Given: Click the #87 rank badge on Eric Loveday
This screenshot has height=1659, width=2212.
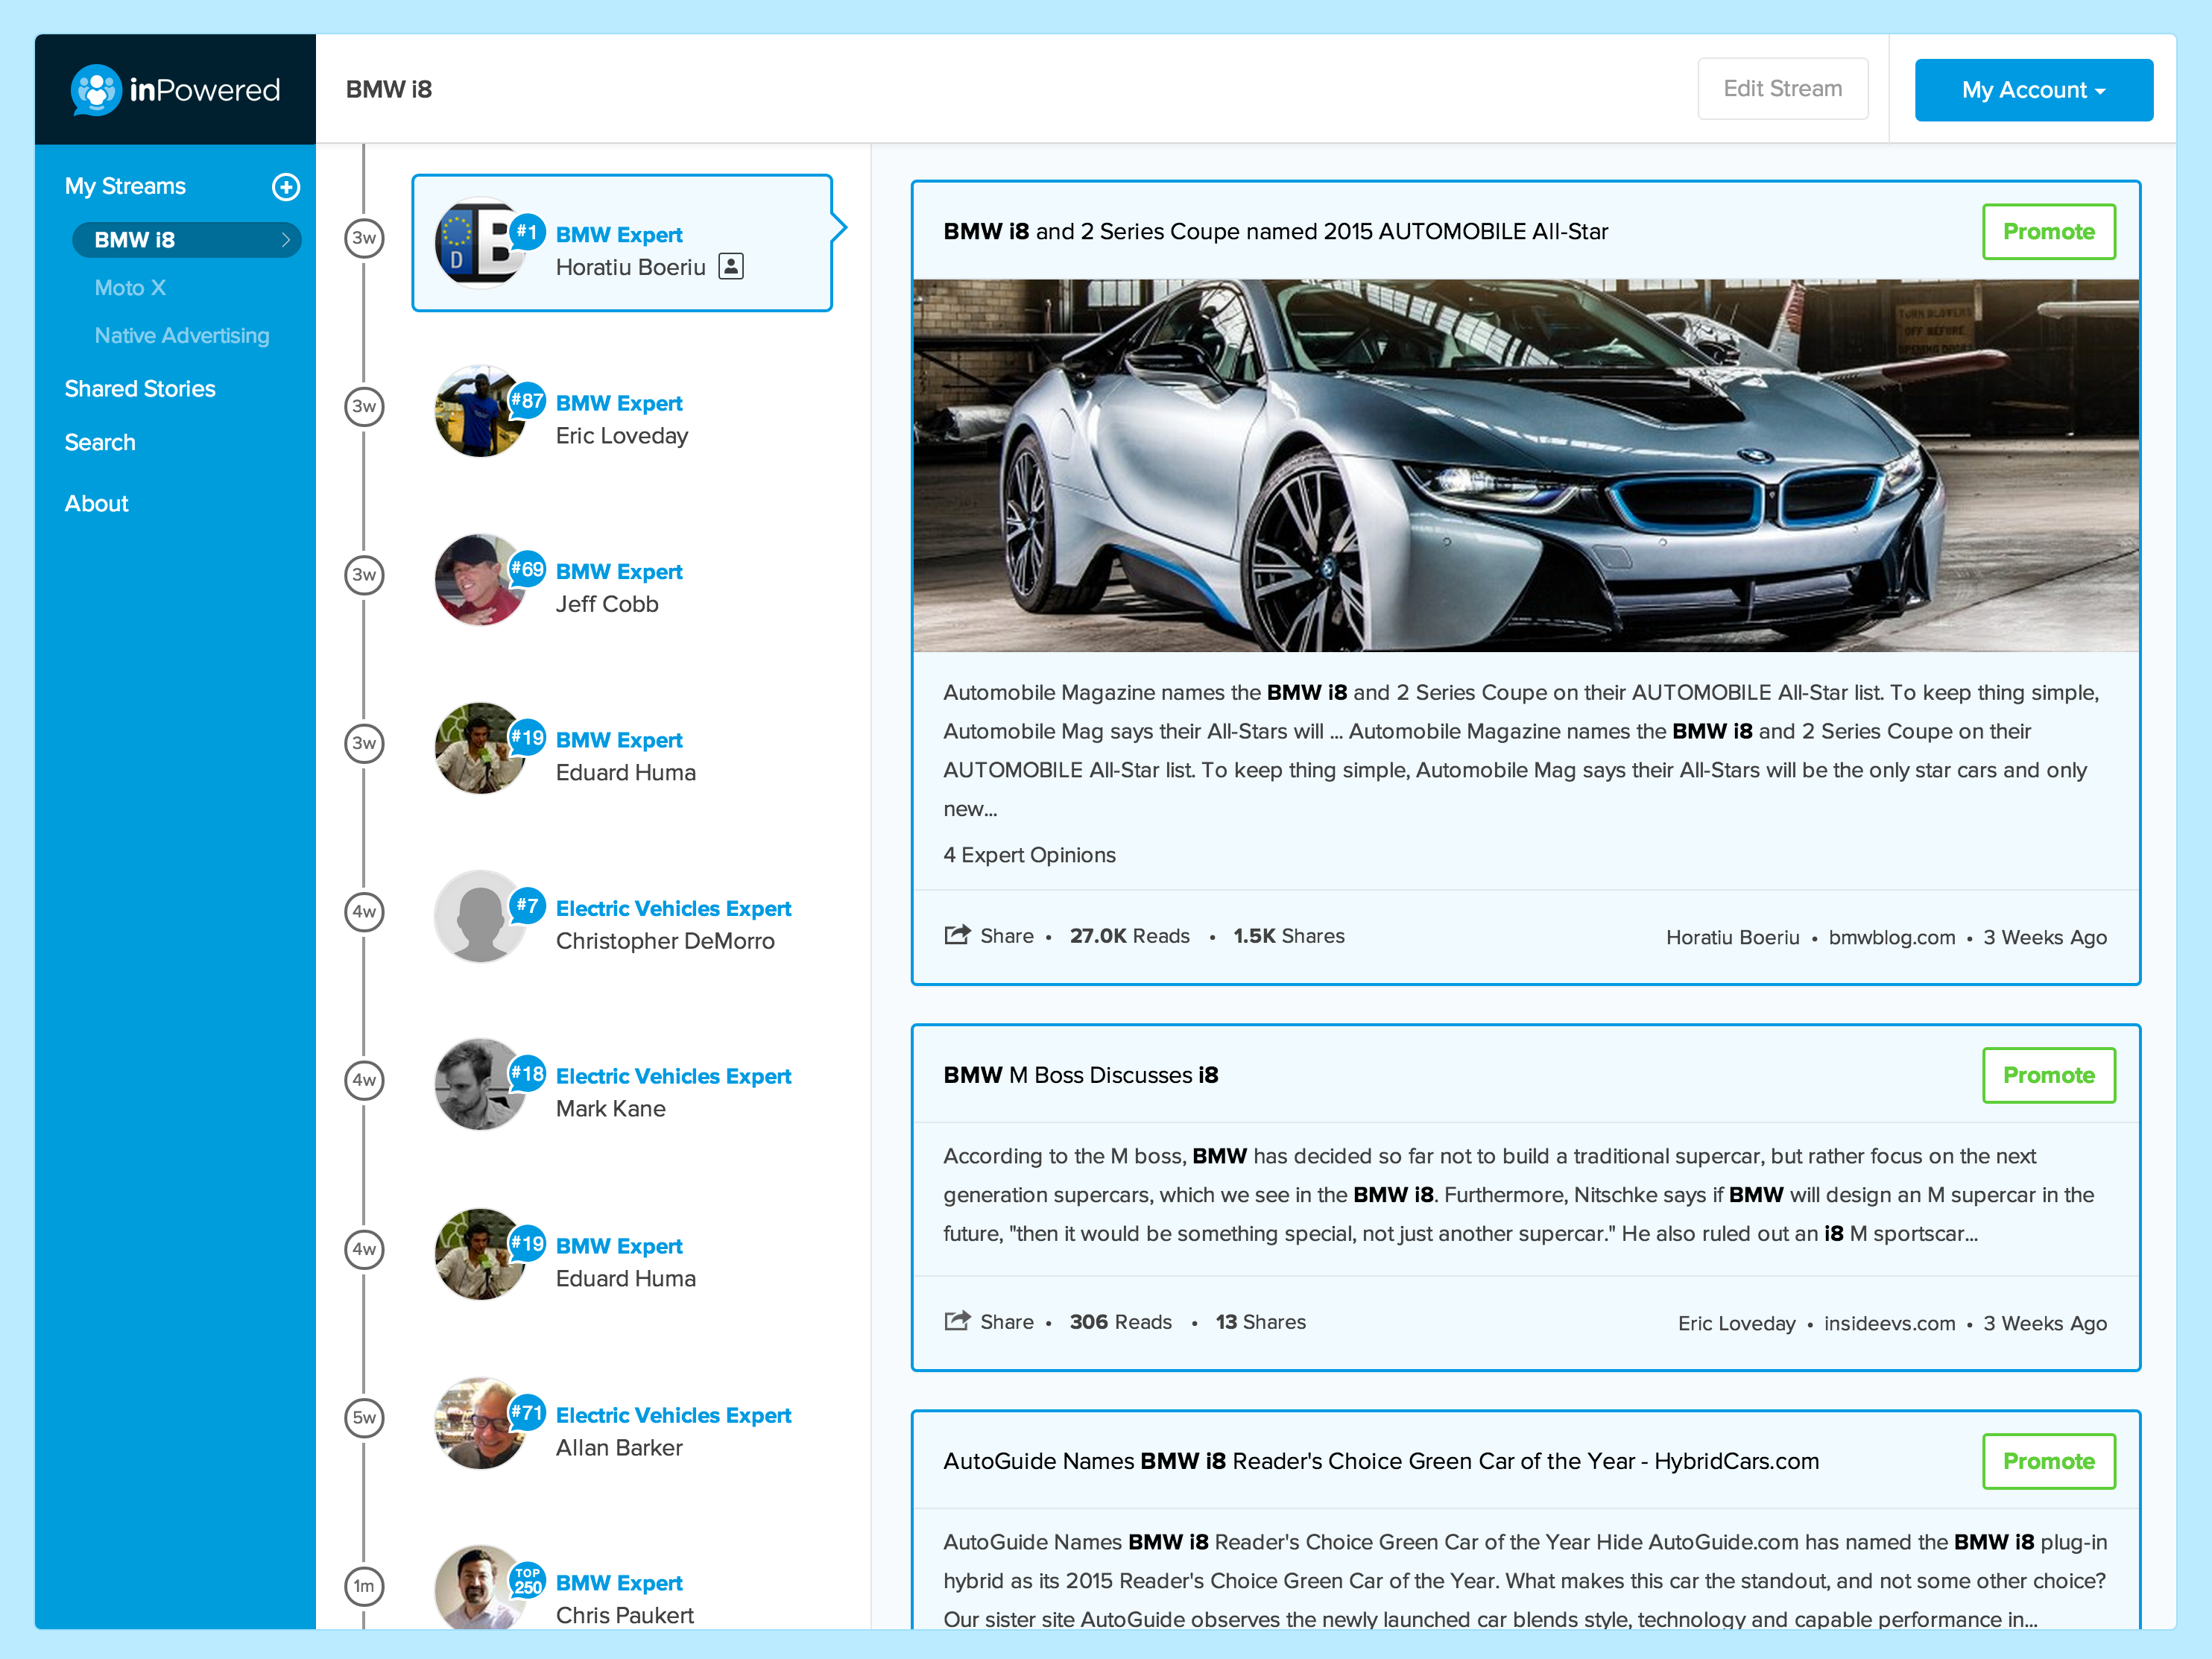Looking at the screenshot, I should pos(527,401).
